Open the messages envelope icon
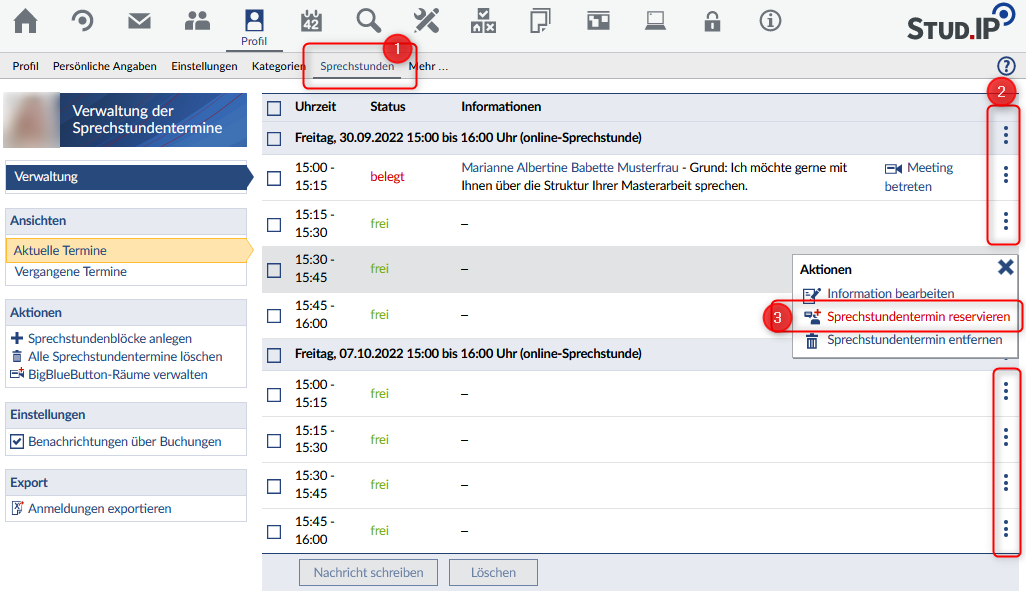Image resolution: width=1026 pixels, height=613 pixels. coord(140,21)
